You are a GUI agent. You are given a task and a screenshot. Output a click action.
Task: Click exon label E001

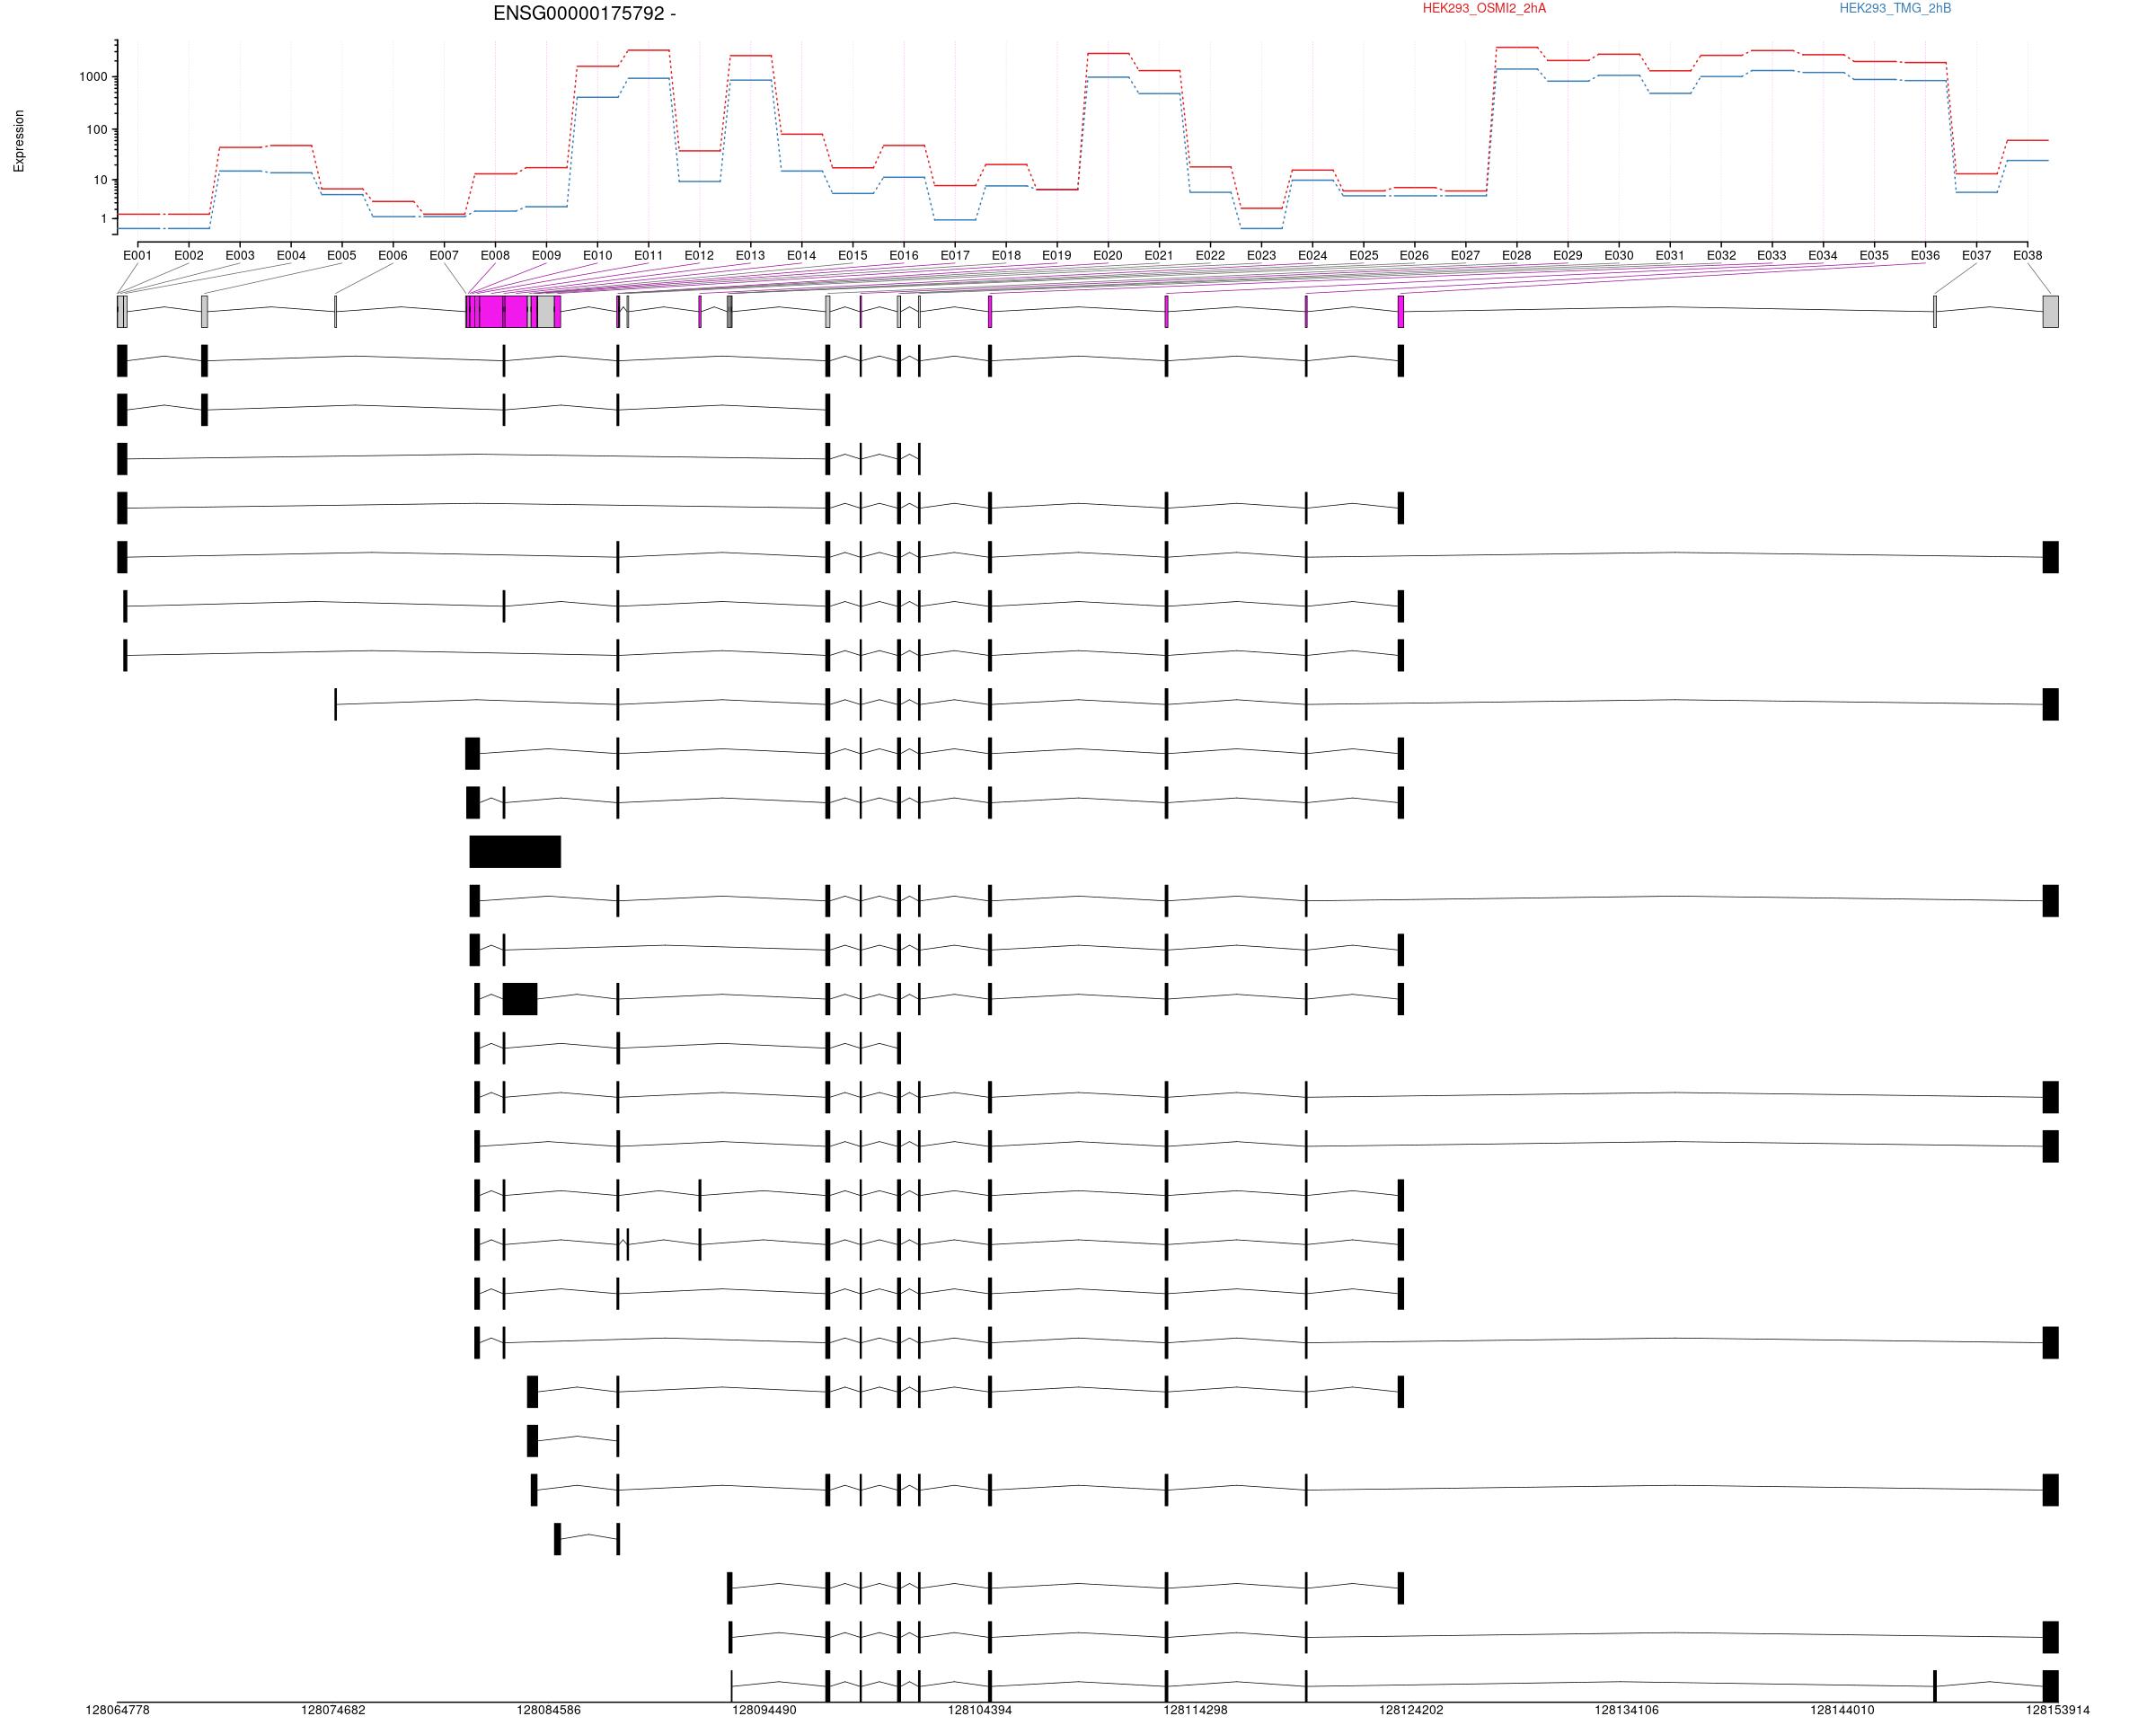coord(137,256)
